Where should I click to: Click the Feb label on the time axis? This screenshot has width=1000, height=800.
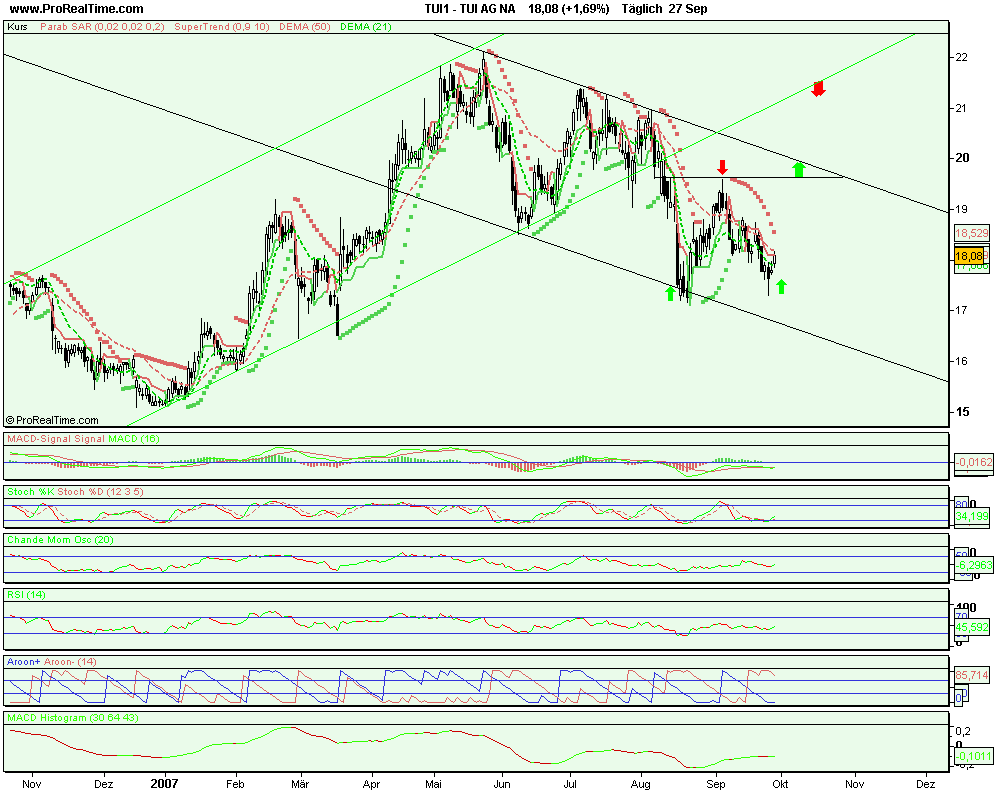(x=235, y=784)
